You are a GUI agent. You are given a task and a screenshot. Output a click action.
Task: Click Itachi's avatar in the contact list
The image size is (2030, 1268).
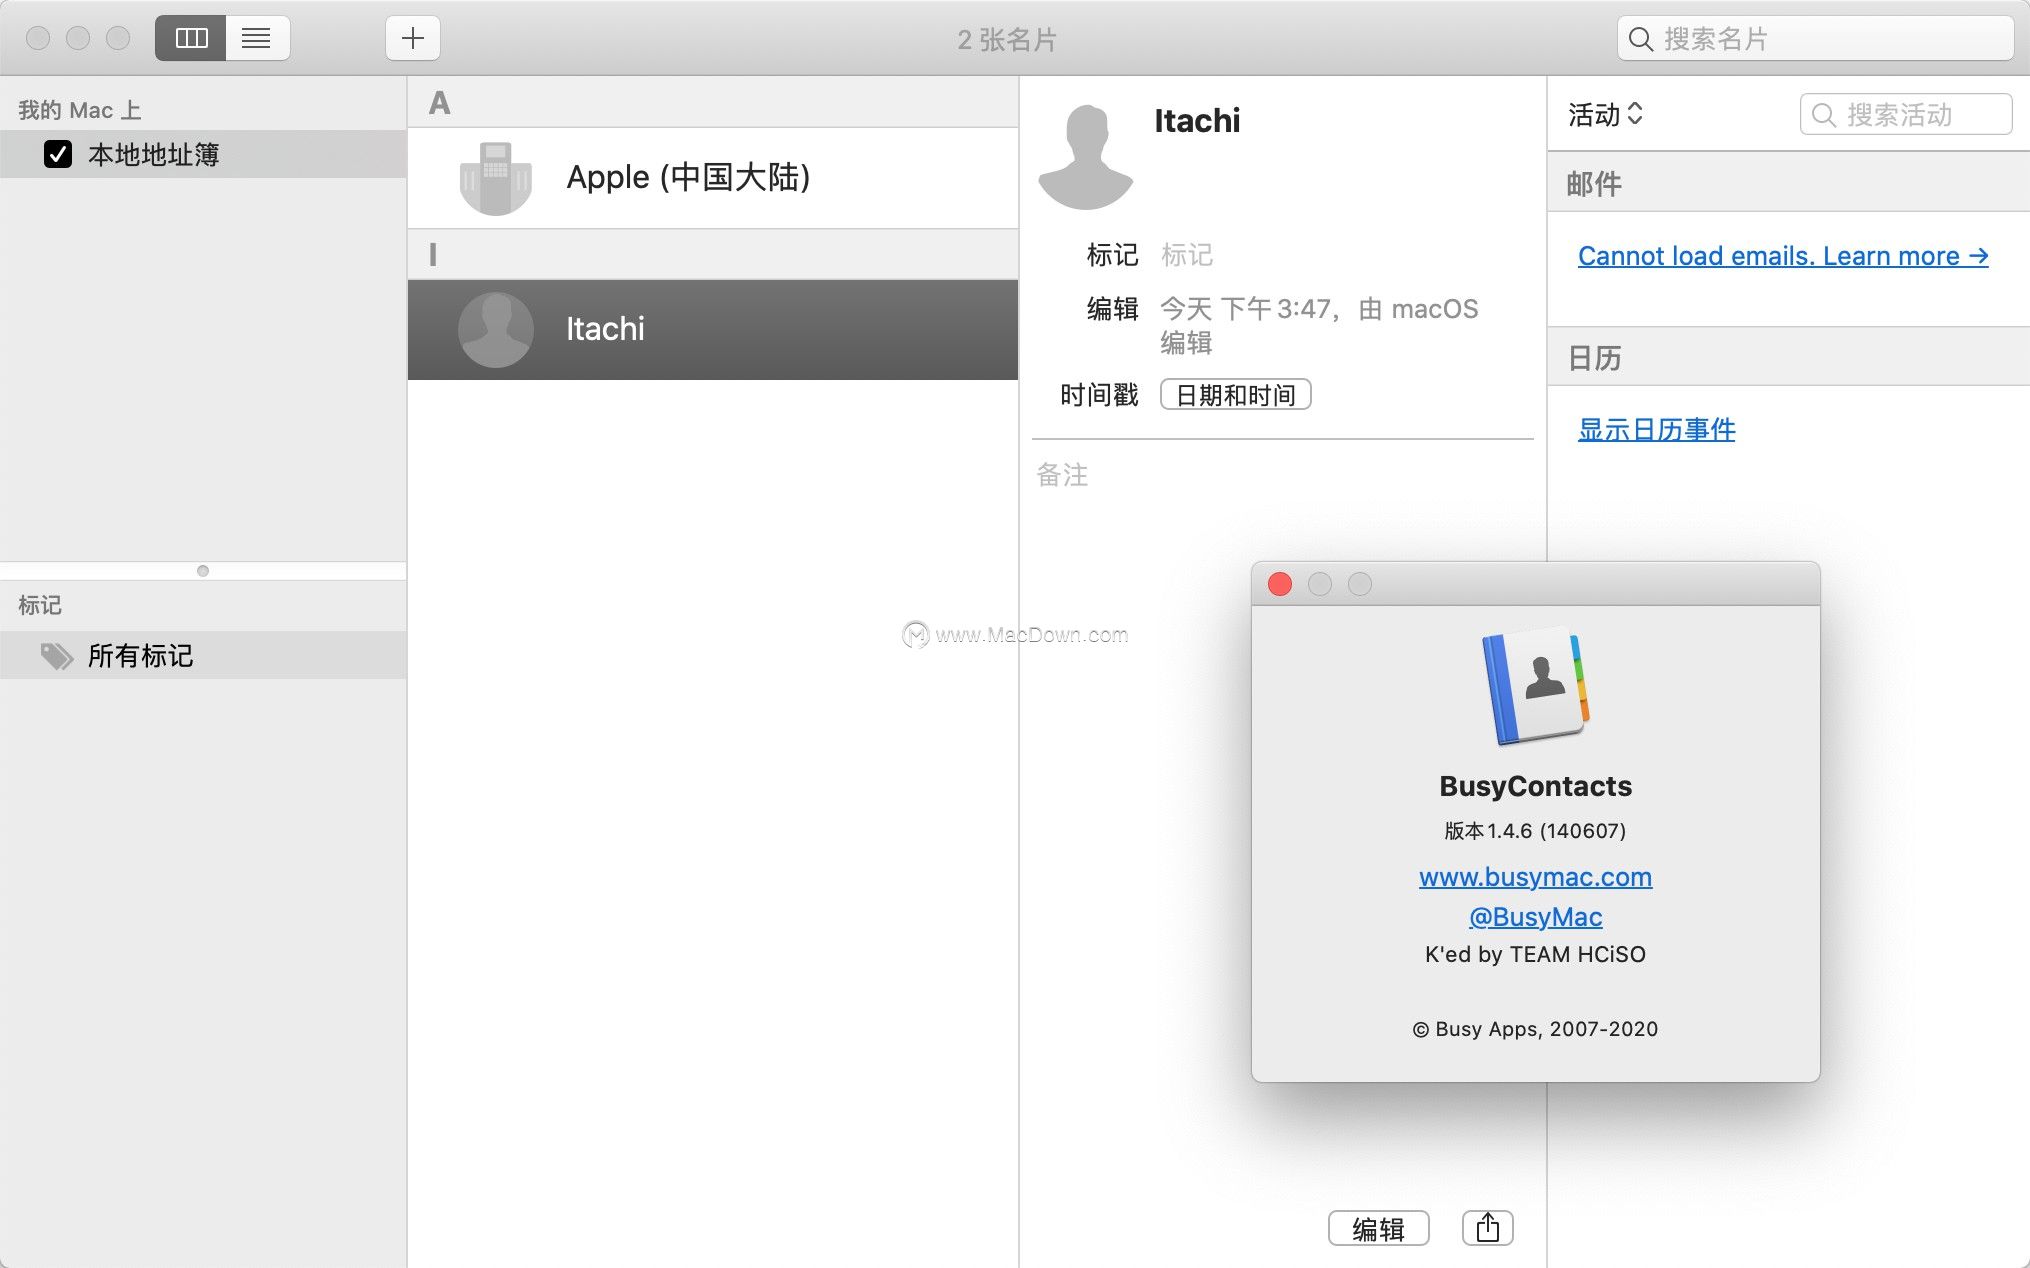point(495,329)
